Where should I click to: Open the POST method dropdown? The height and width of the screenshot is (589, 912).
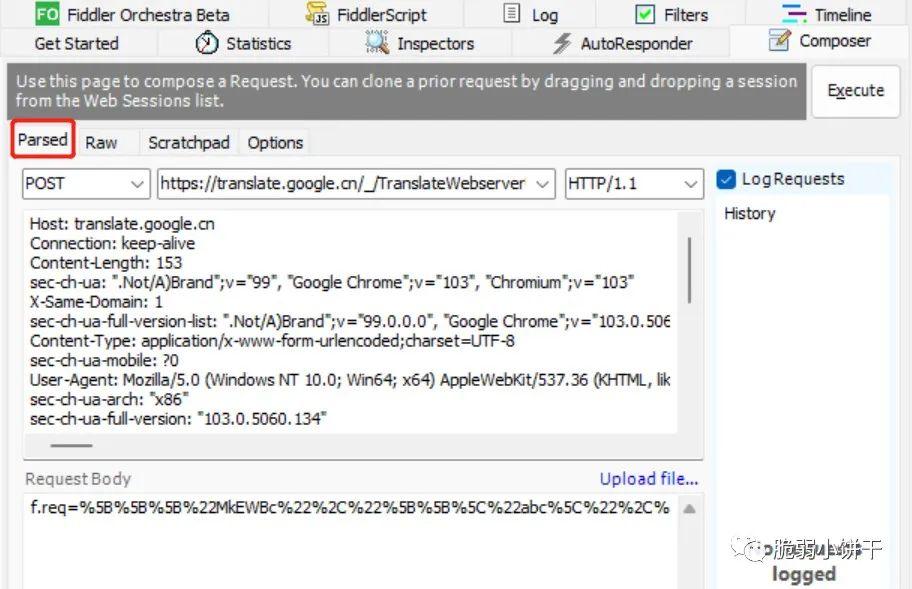(x=86, y=184)
